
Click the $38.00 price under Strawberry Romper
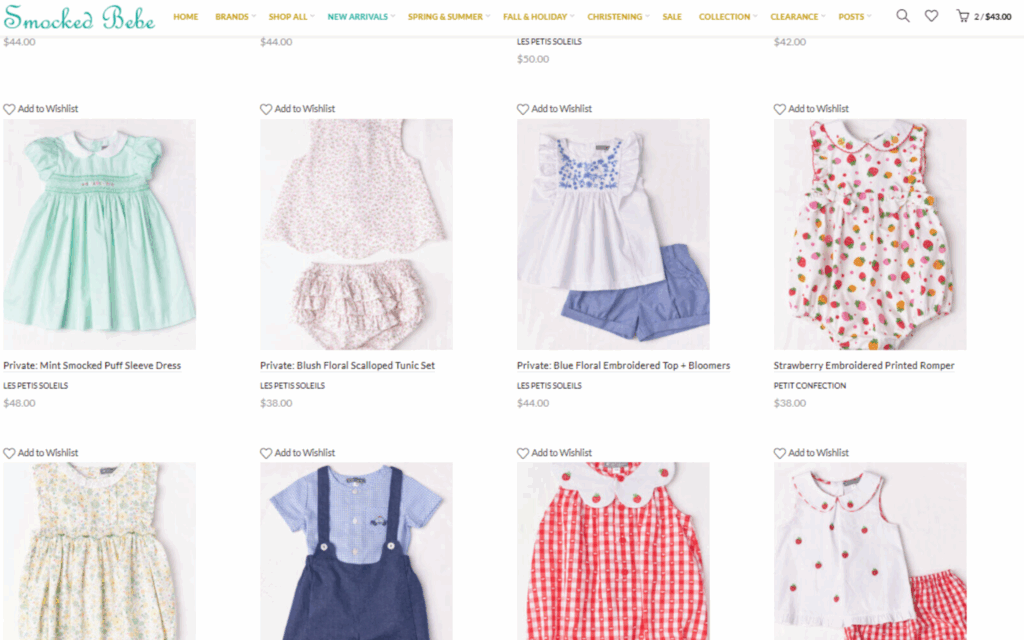pyautogui.click(x=790, y=404)
